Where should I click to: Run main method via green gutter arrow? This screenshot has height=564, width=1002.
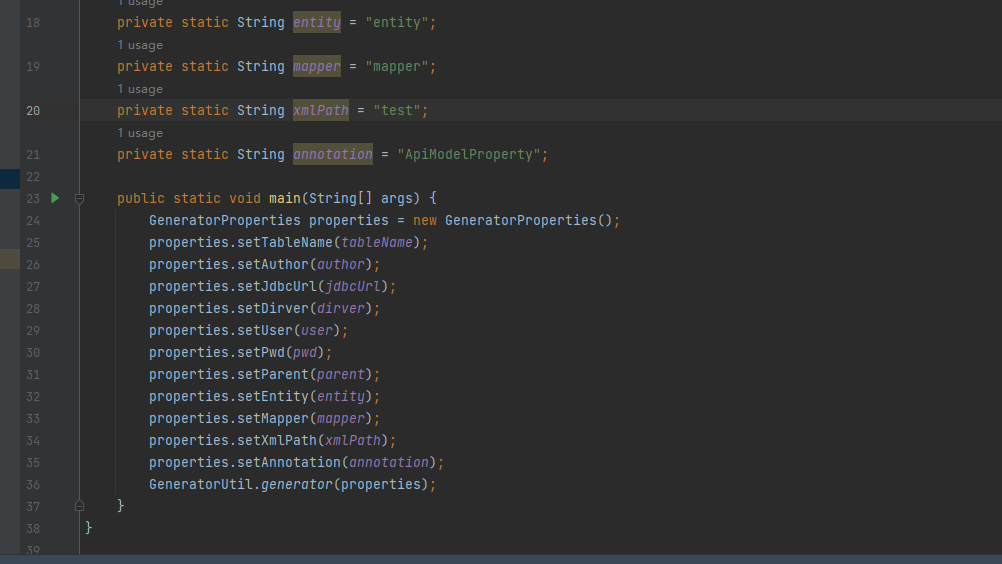[x=55, y=198]
